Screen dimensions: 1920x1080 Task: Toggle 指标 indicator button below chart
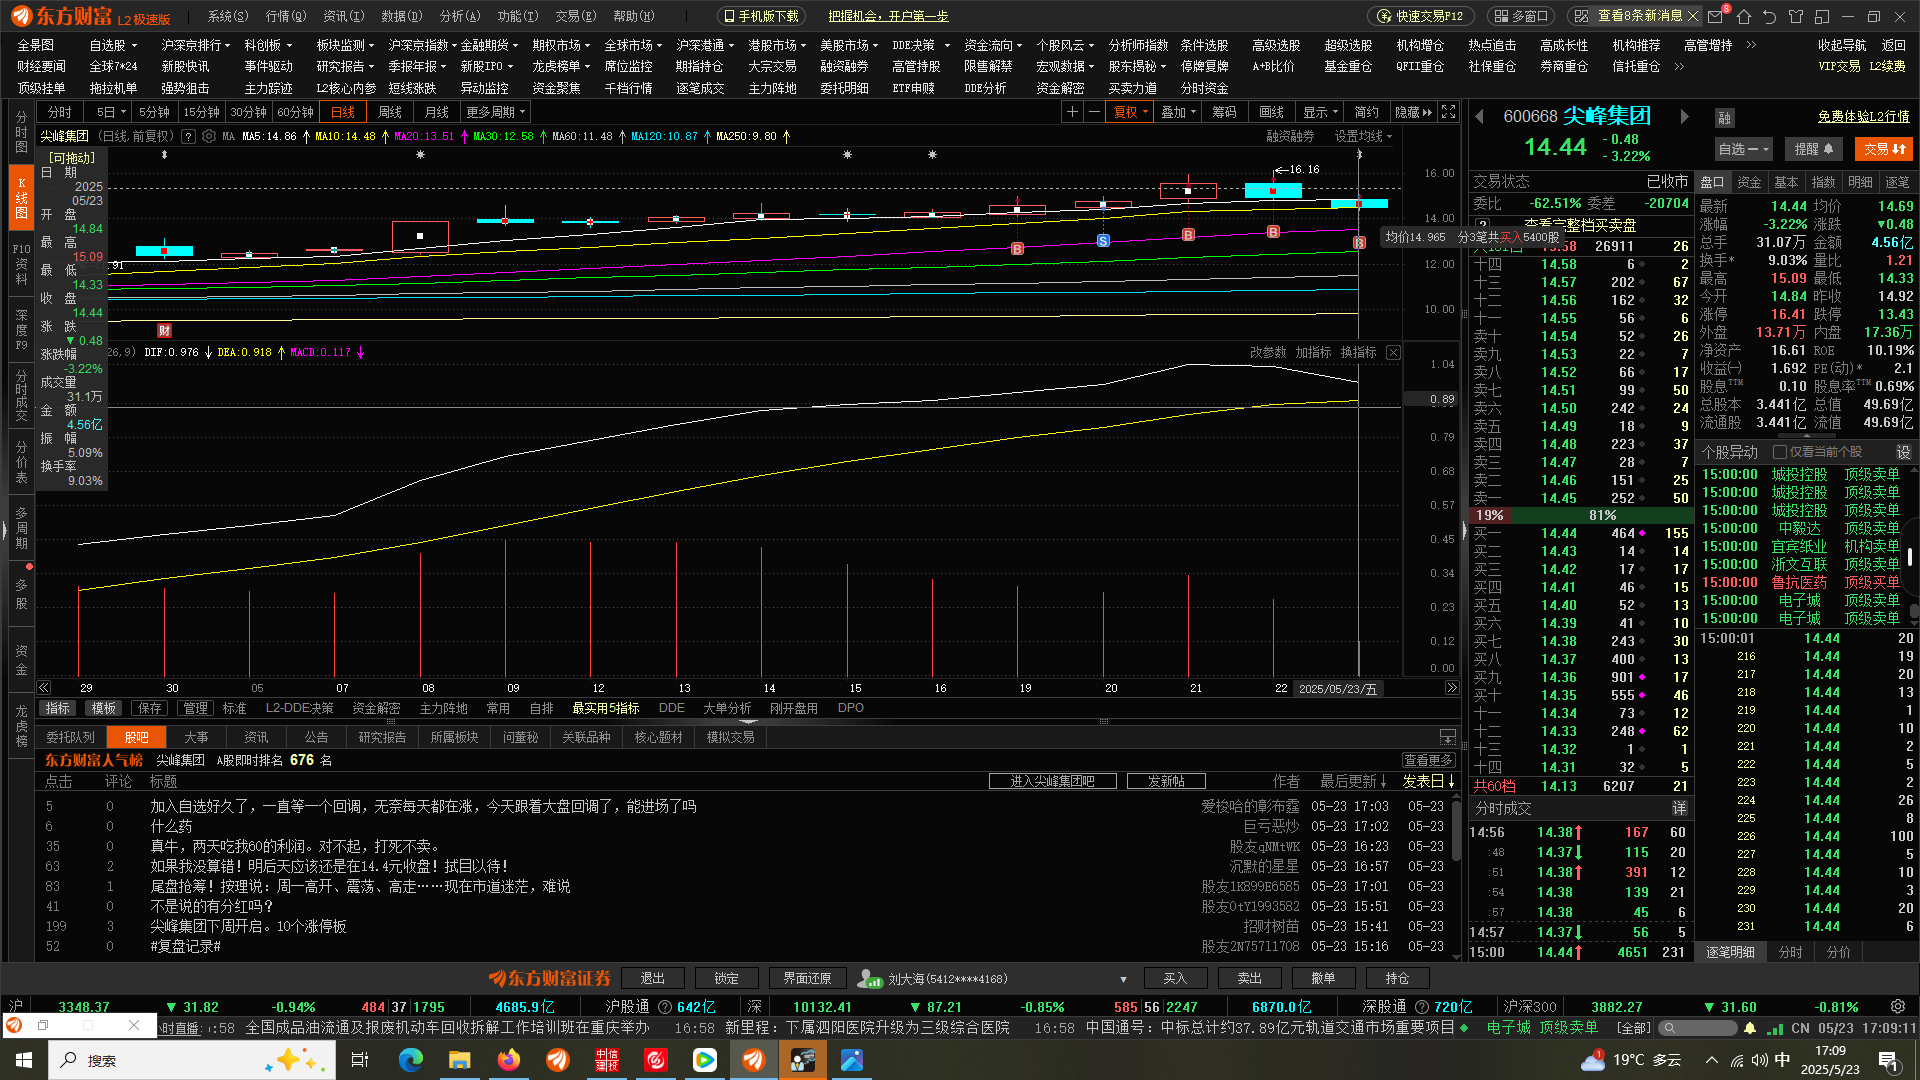[58, 708]
